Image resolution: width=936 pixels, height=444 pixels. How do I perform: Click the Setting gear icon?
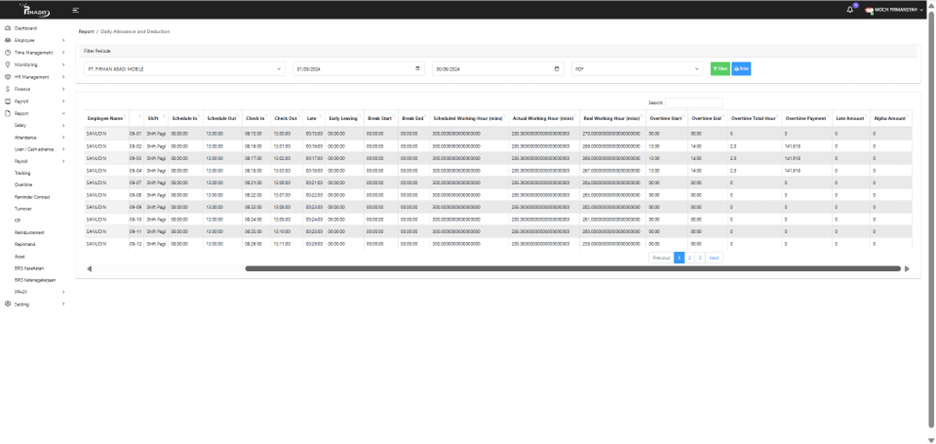[7, 304]
